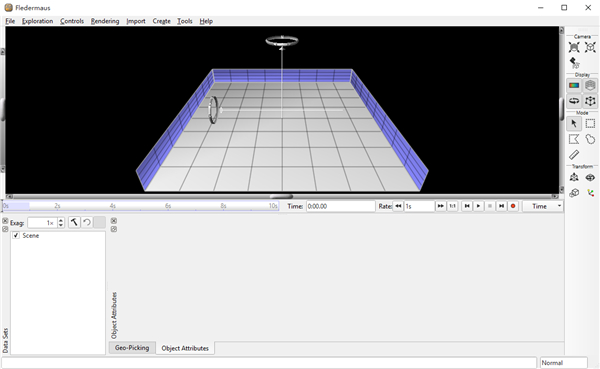Open the Time mode dropdown
Viewport: 600px width, 369px height.
point(543,206)
